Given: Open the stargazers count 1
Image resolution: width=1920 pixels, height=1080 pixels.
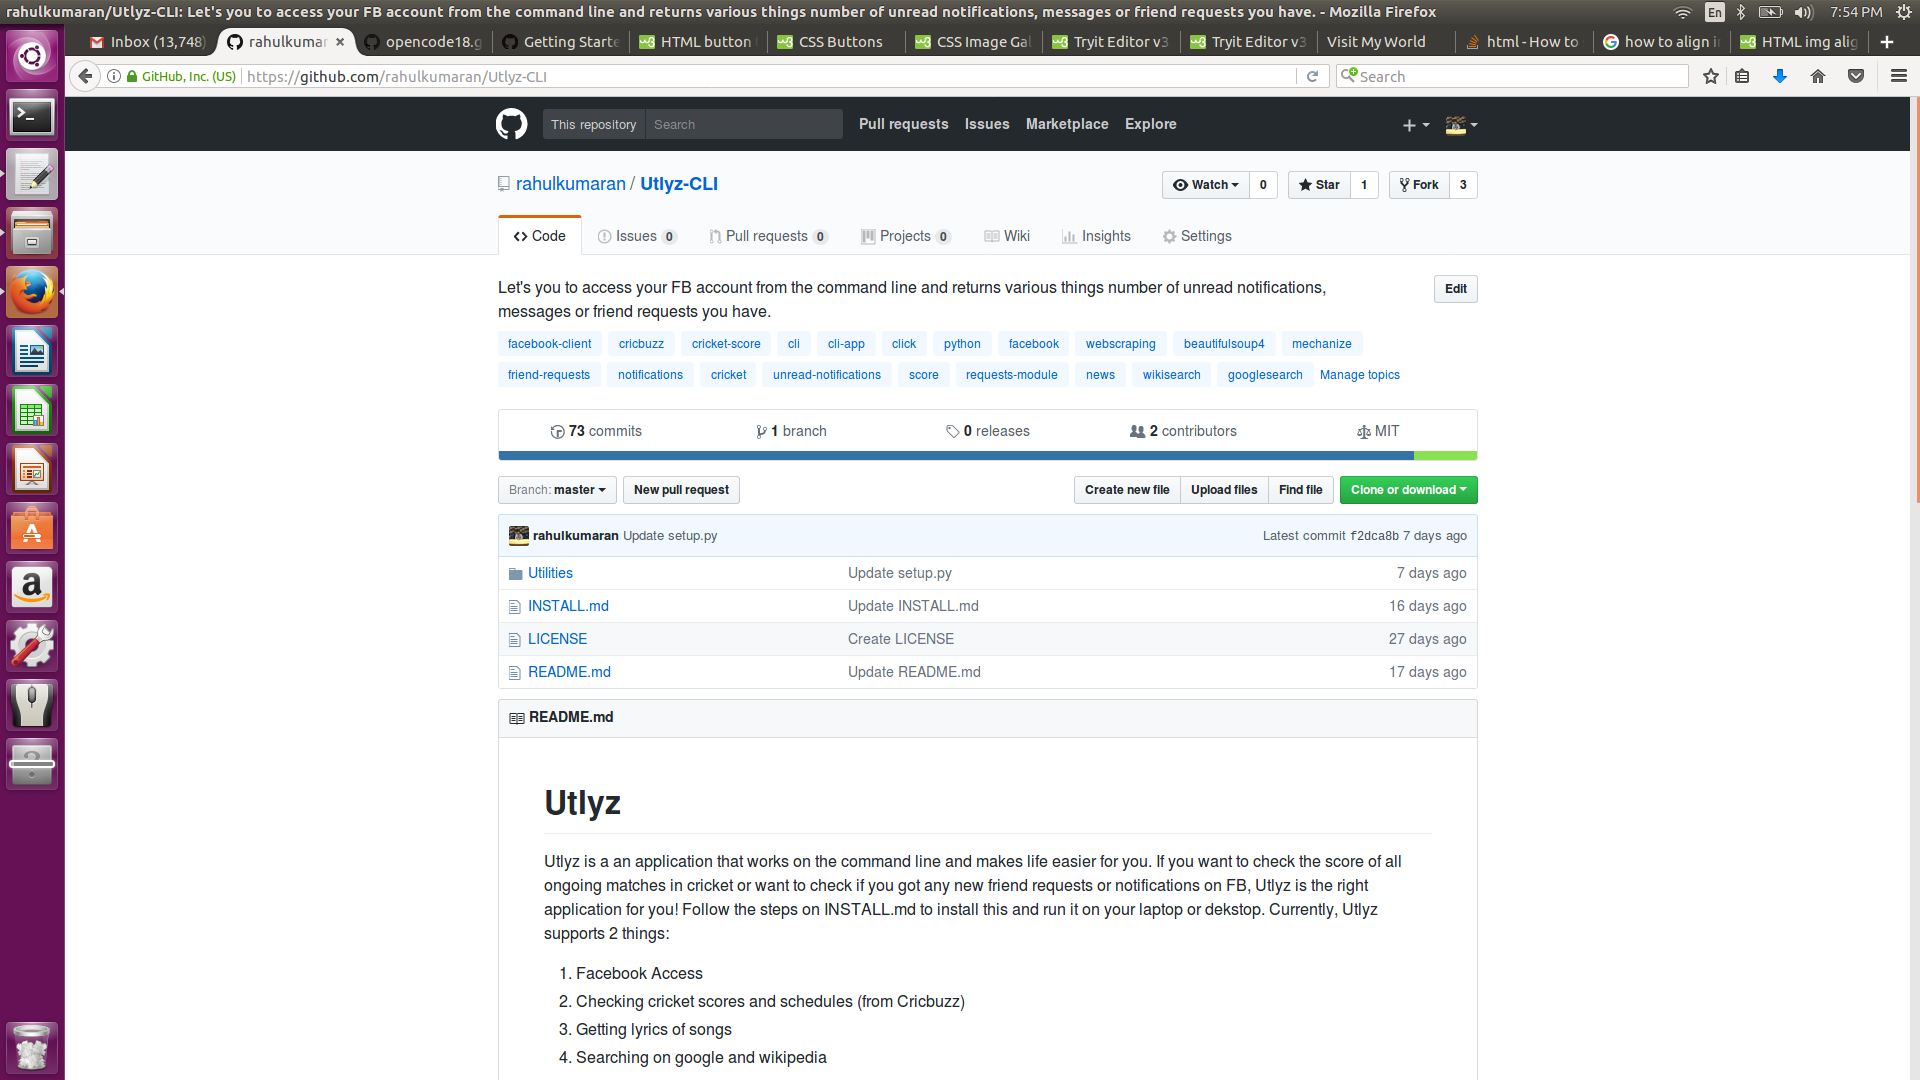Looking at the screenshot, I should [x=1364, y=185].
